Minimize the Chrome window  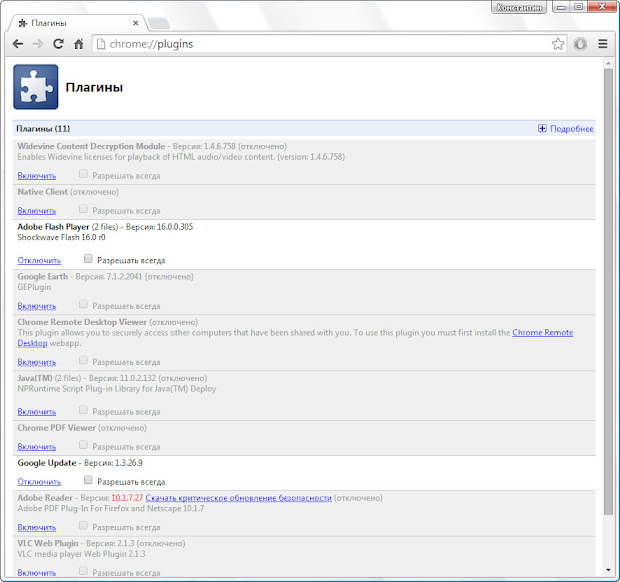pyautogui.click(x=560, y=7)
